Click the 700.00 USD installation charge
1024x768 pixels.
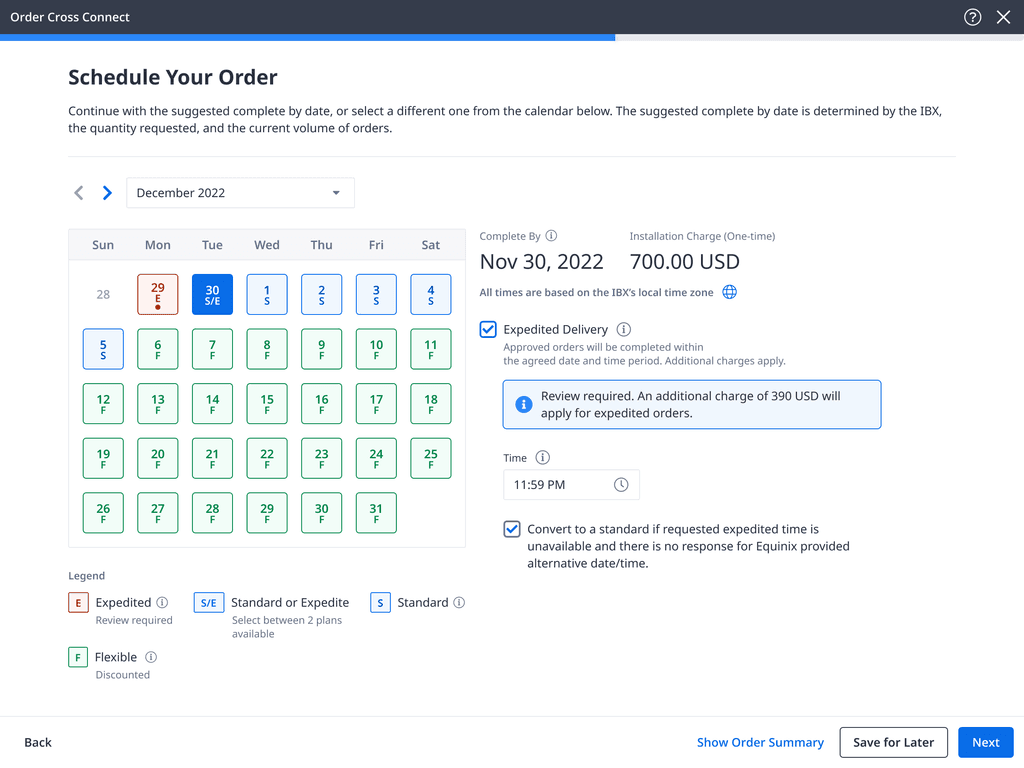(684, 262)
